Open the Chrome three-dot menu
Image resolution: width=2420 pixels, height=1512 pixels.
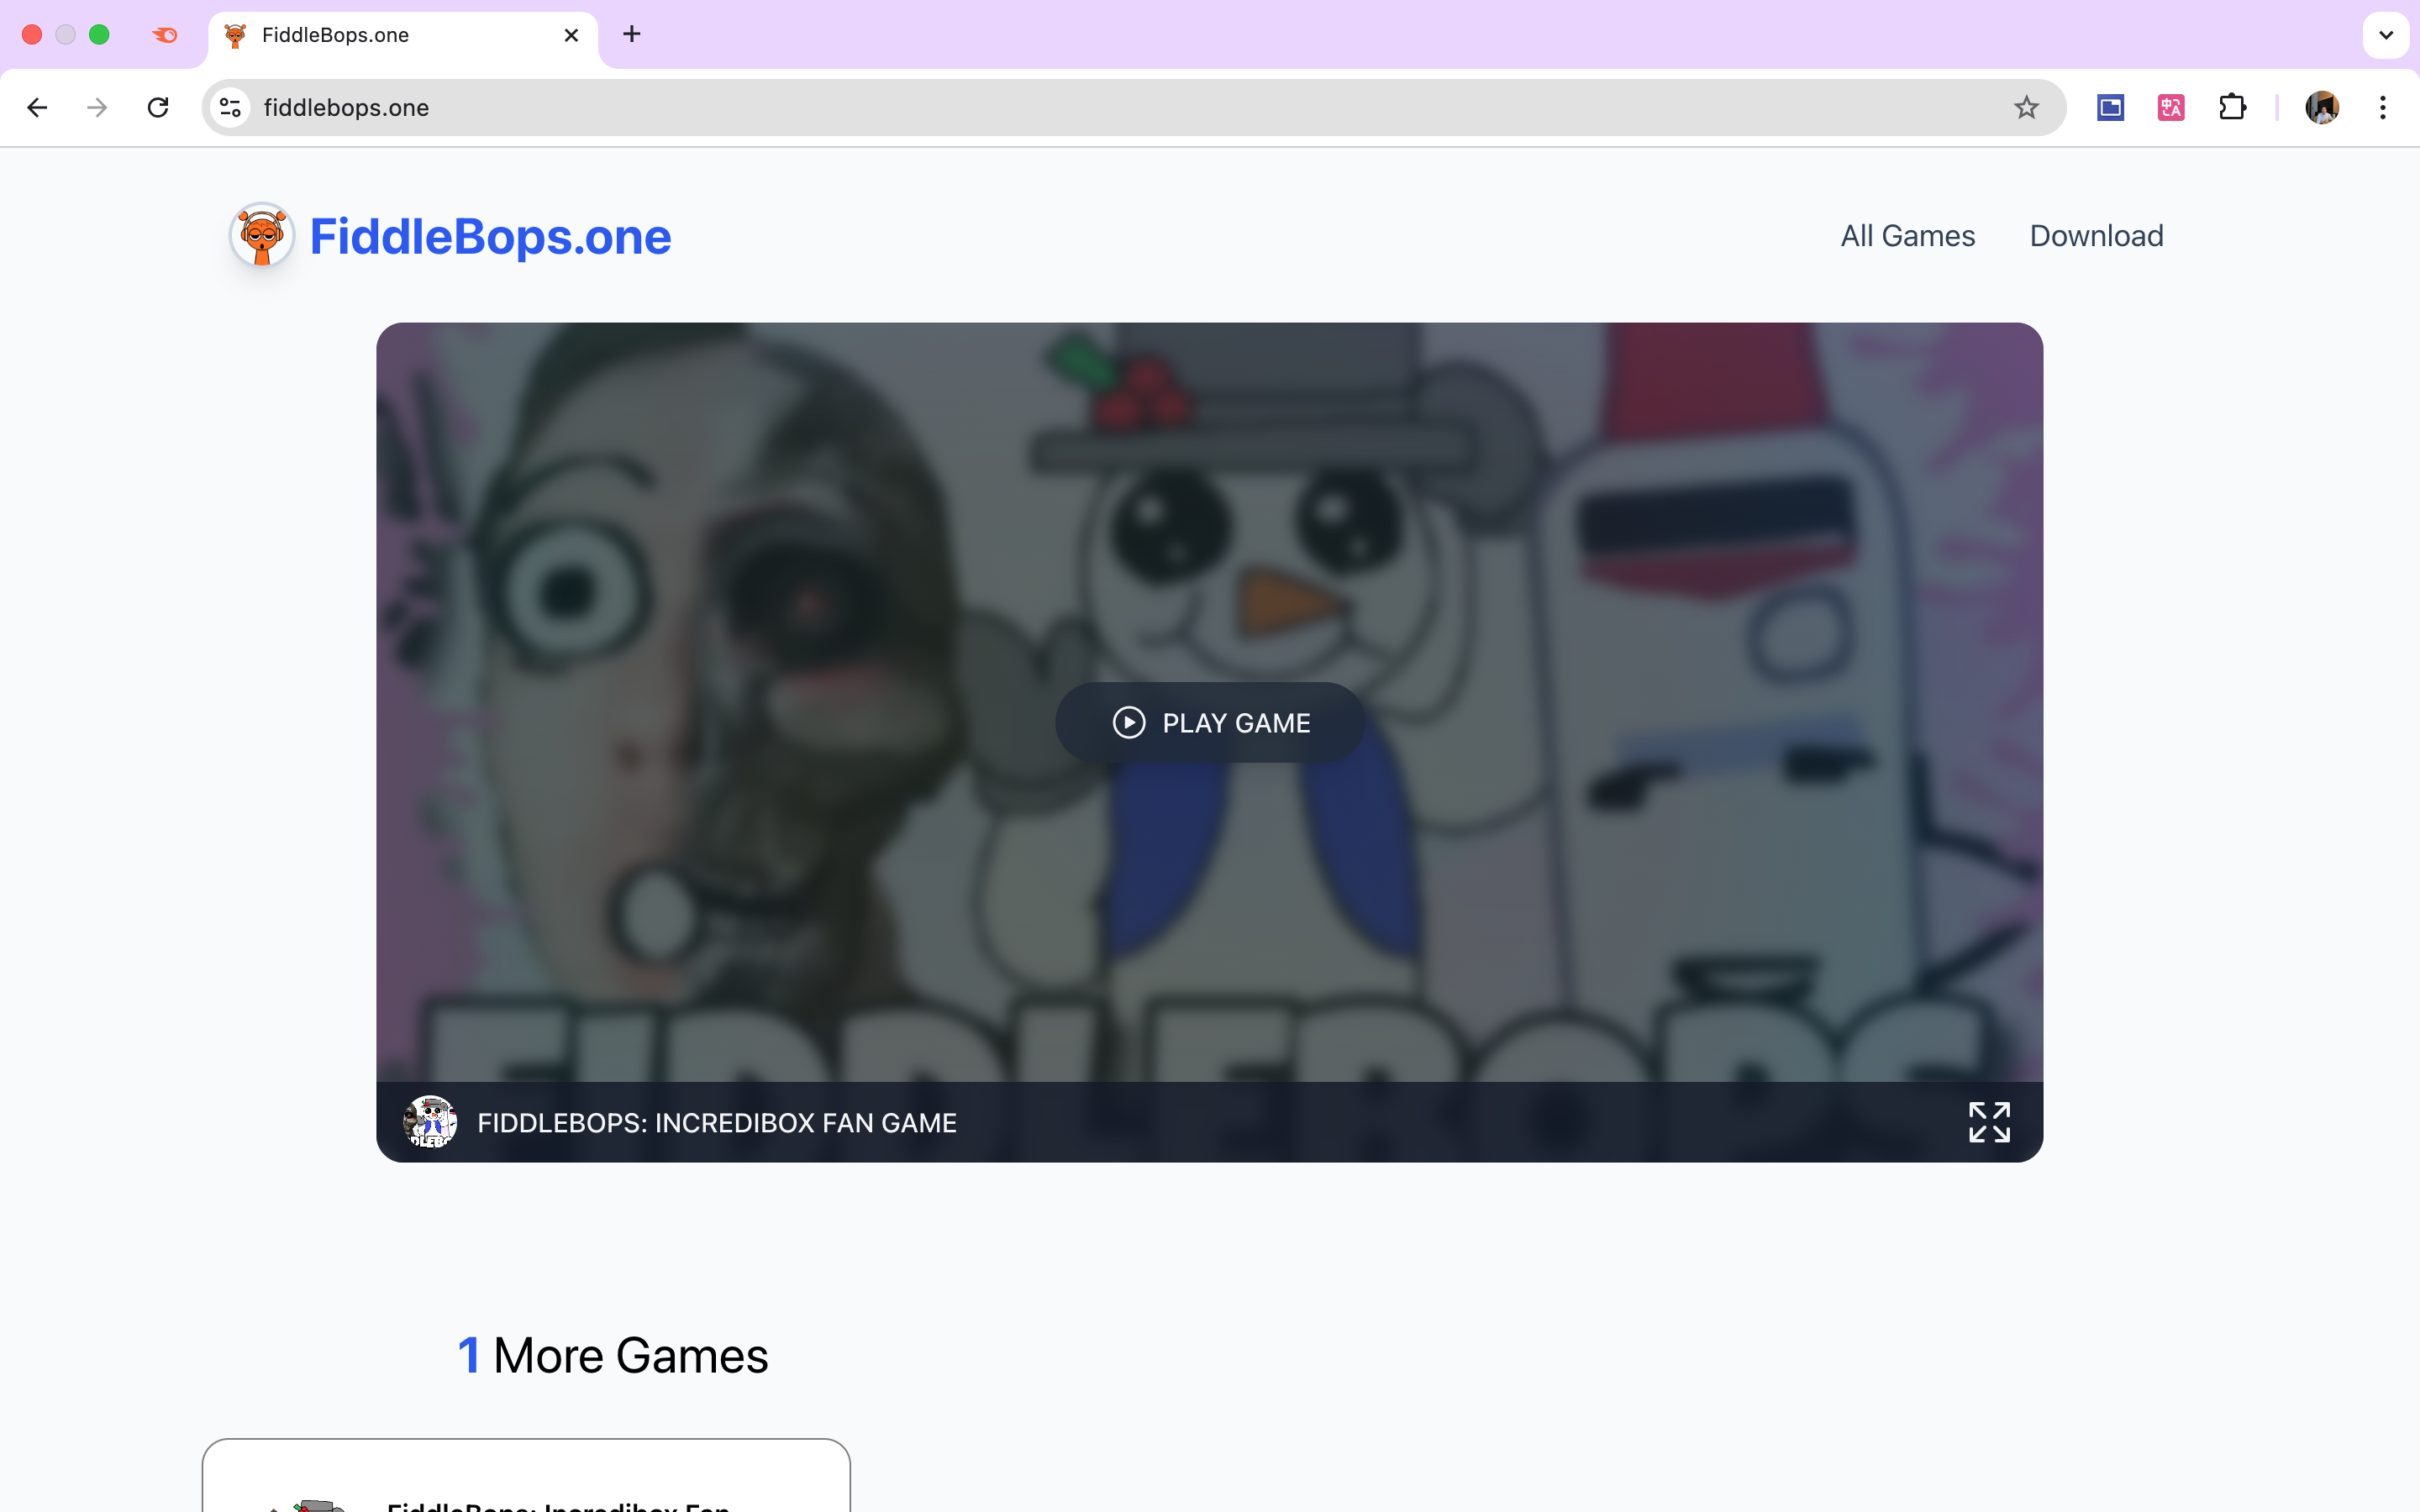click(x=2383, y=108)
